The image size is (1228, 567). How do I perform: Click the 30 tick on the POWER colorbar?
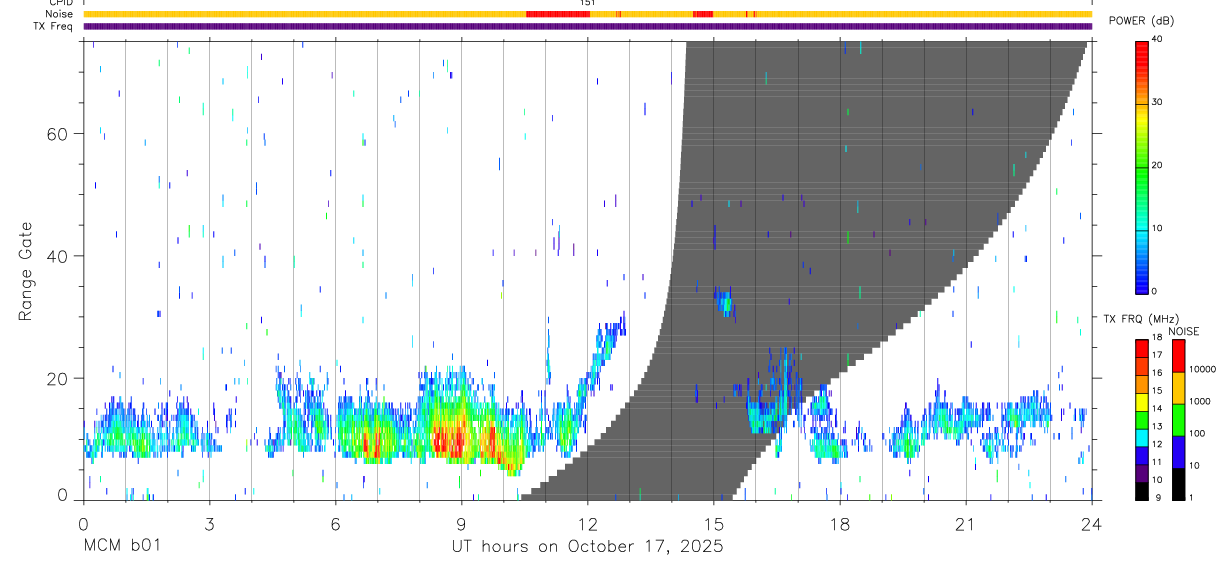1157,102
